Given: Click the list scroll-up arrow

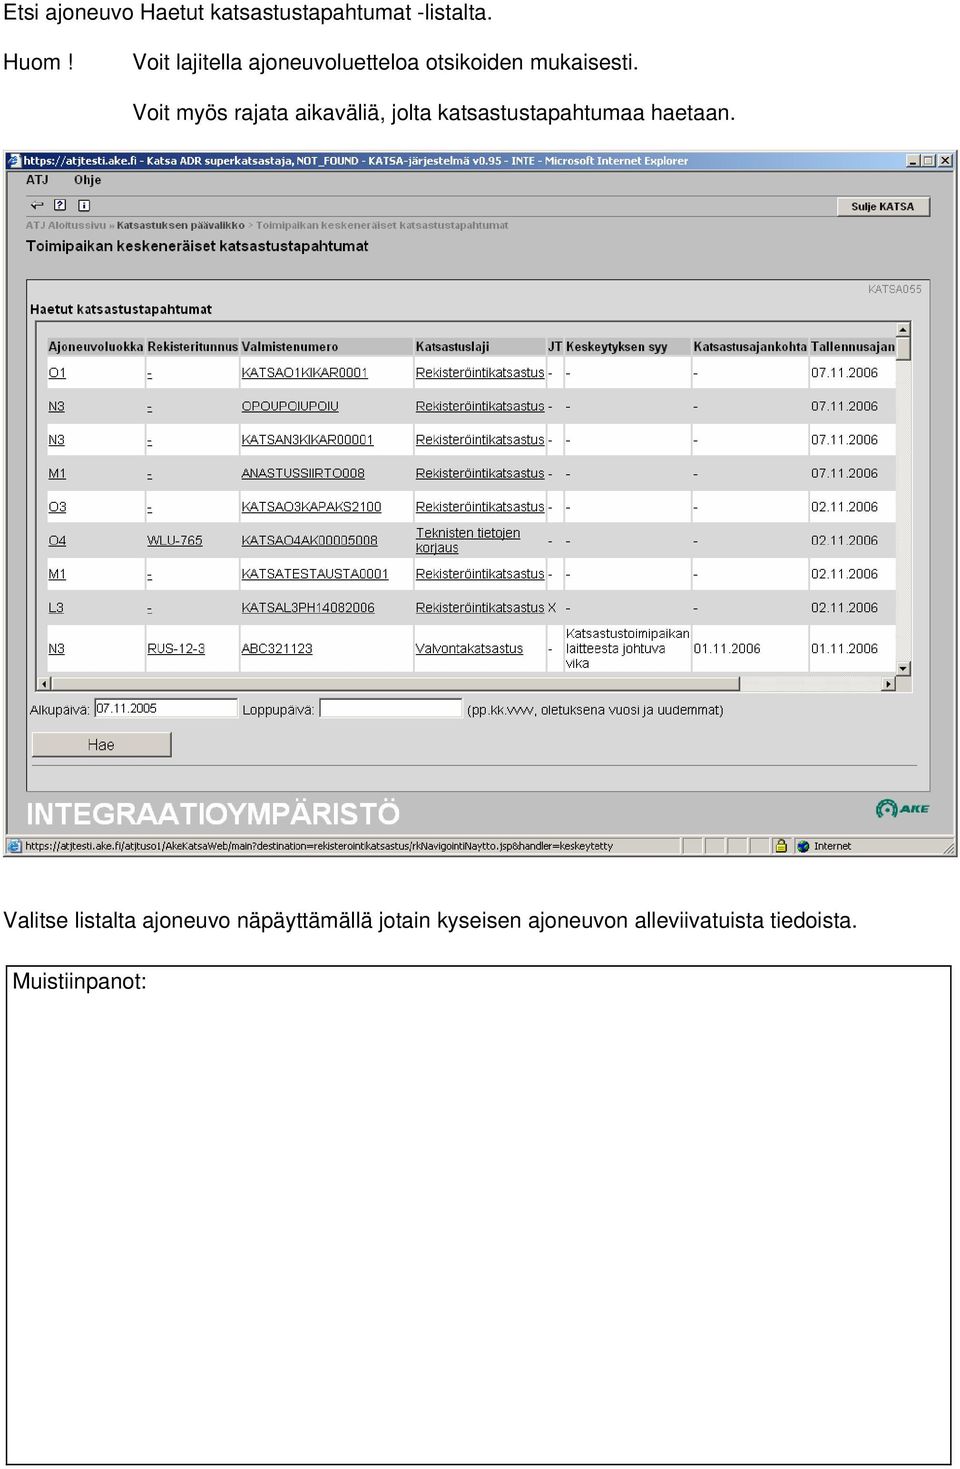Looking at the screenshot, I should [x=904, y=330].
